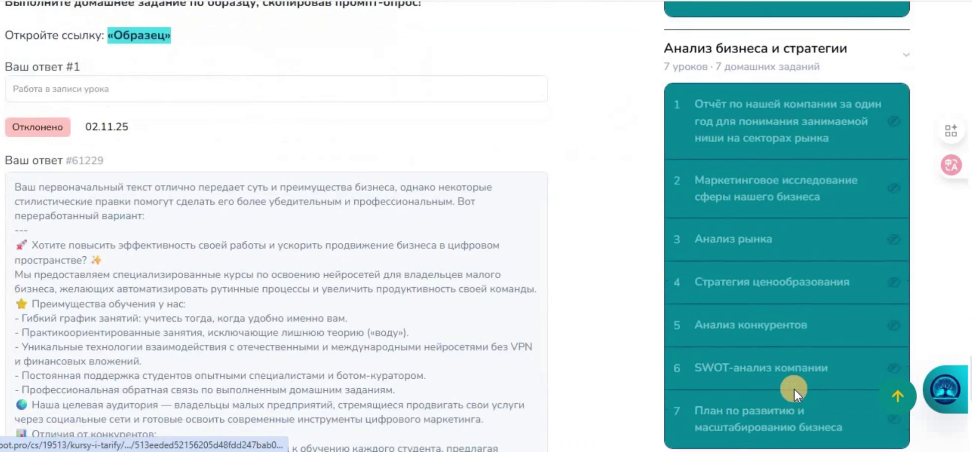972x452 pixels.
Task: Click the line 'Преимущества обучения у нас:'
Action: coord(100,304)
